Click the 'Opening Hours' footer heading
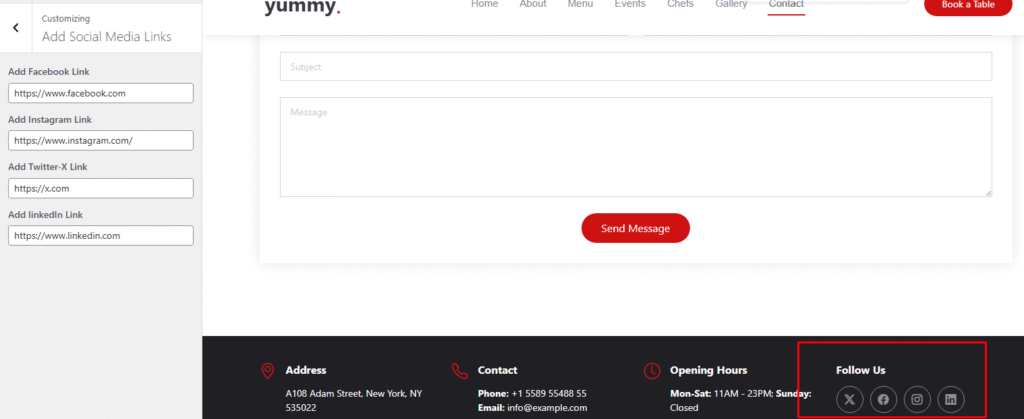The image size is (1024, 419). coord(709,370)
